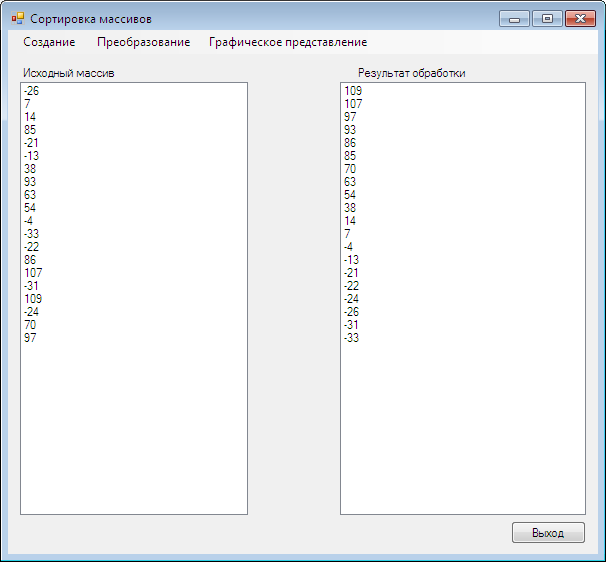This screenshot has height=562, width=606.
Task: Select 7 in the Результат обработки list
Action: point(463,234)
